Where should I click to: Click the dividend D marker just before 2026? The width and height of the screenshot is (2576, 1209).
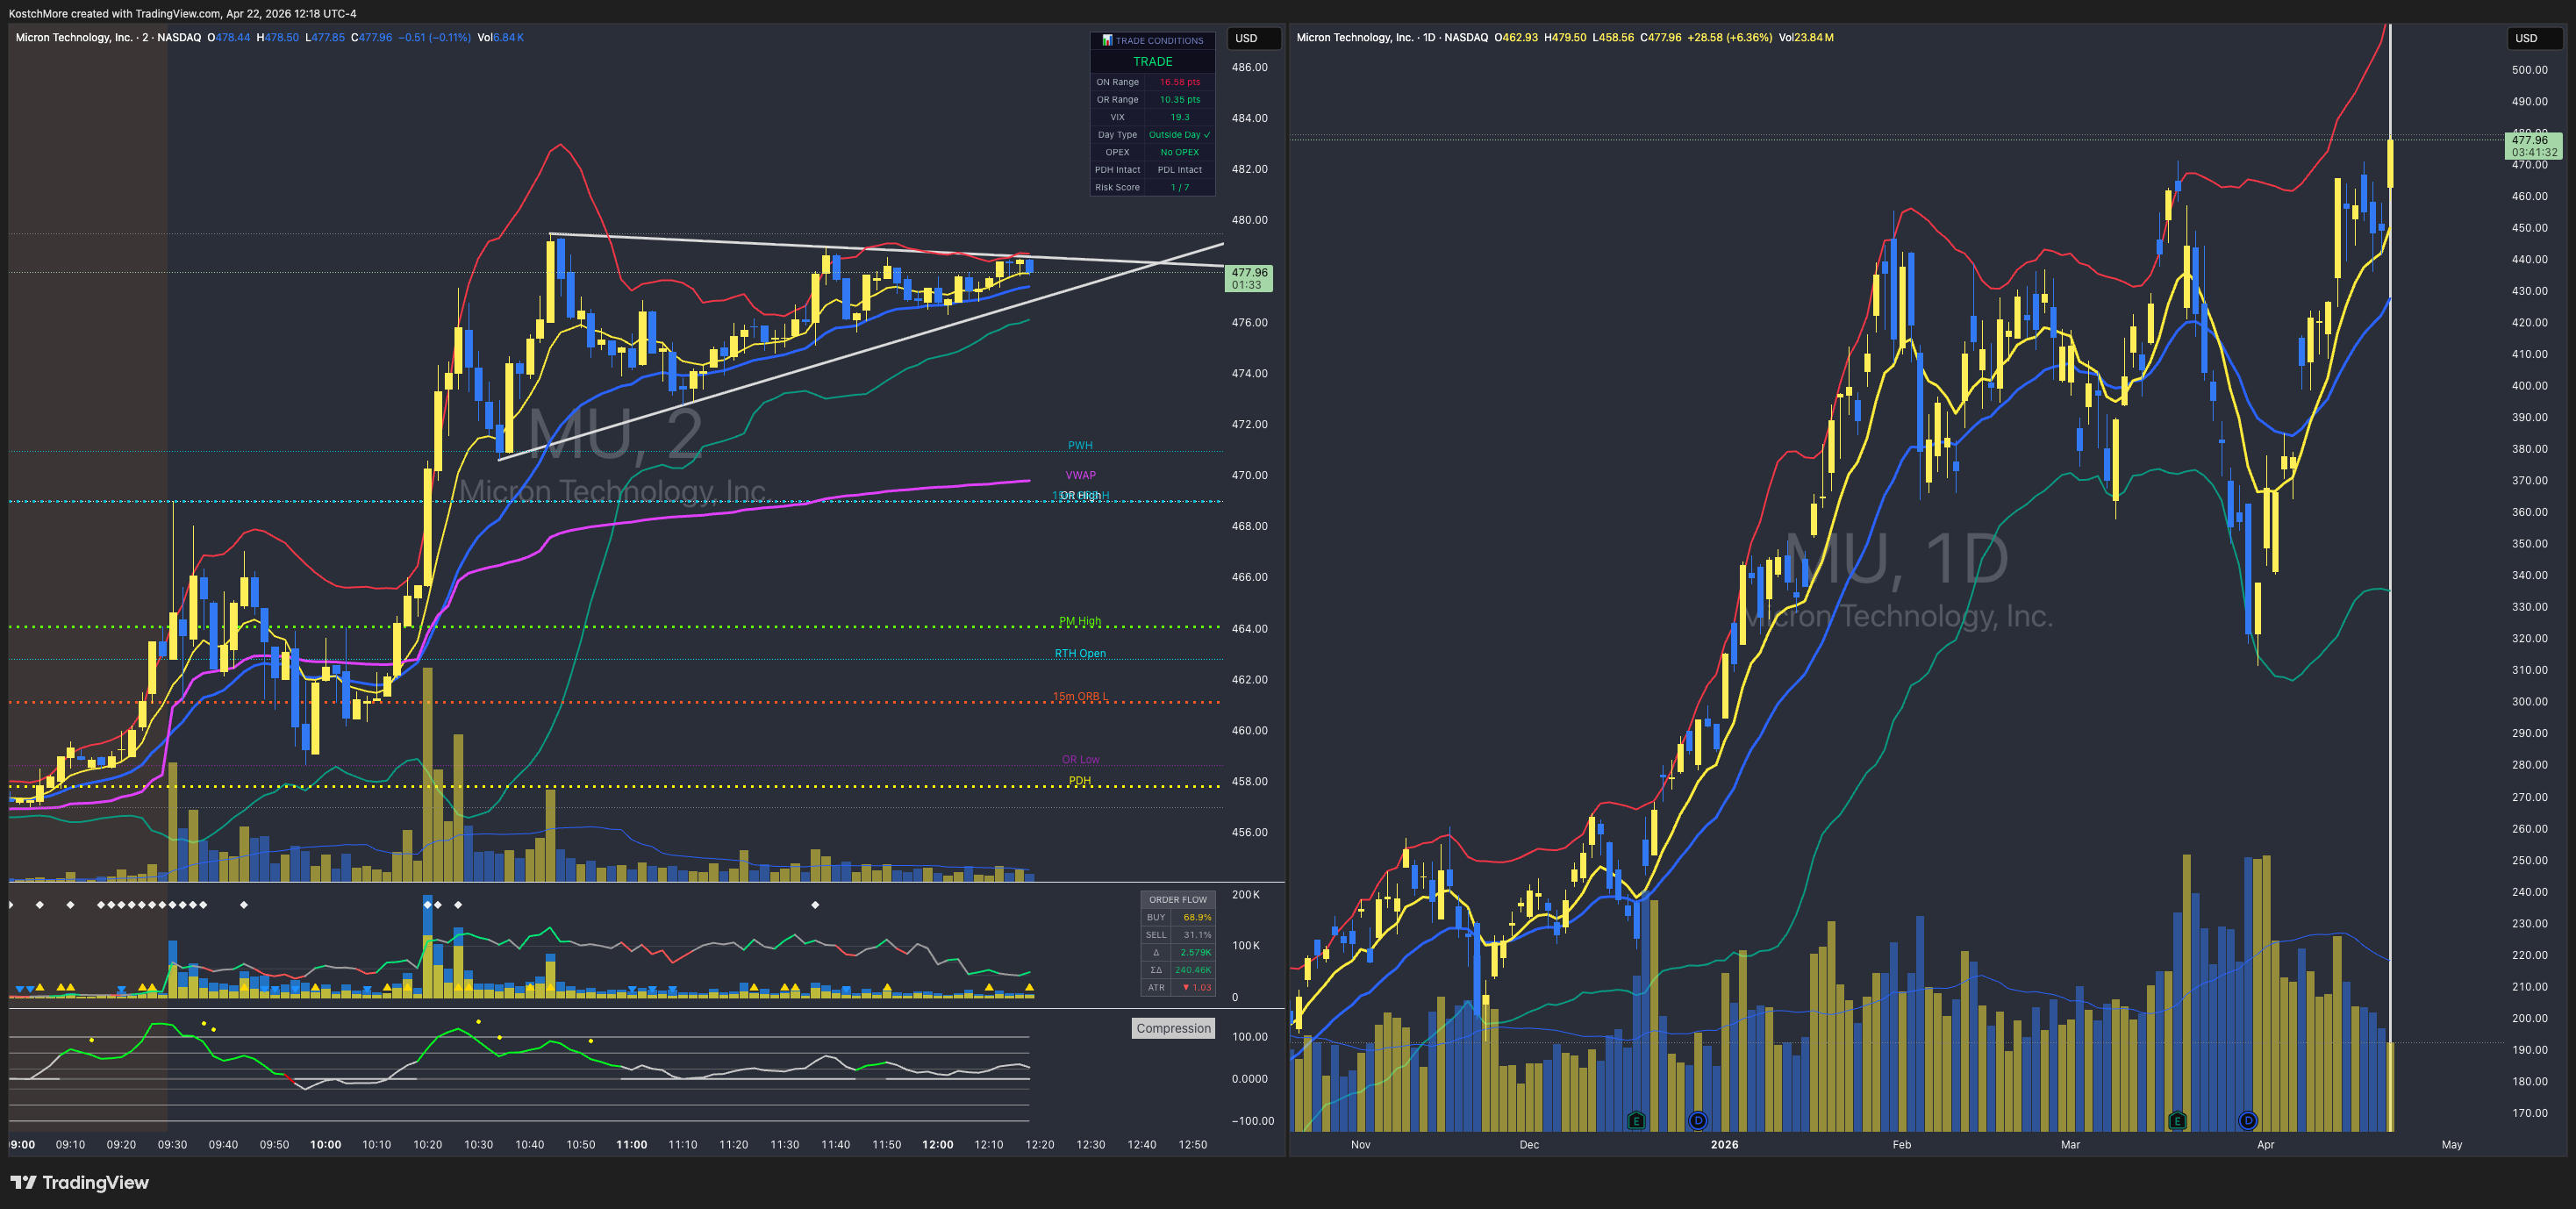pos(1697,1120)
